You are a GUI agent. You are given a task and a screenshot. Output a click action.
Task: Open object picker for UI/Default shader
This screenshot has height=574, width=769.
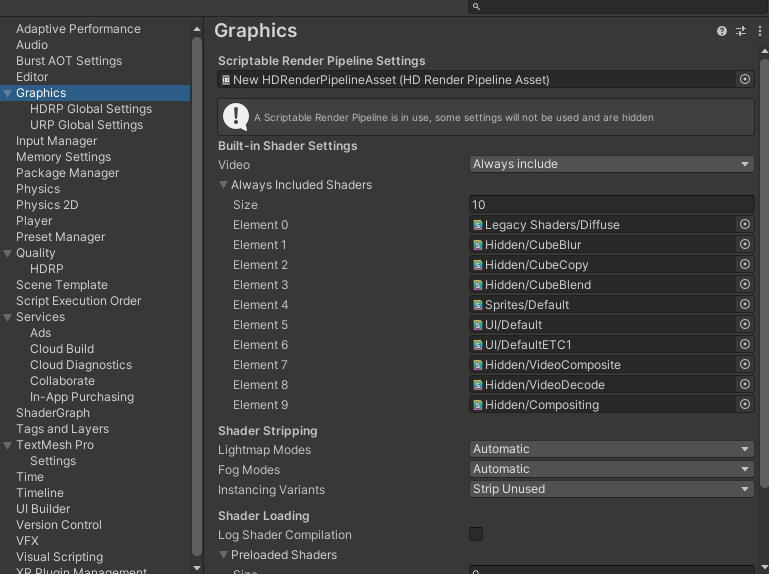(x=745, y=325)
